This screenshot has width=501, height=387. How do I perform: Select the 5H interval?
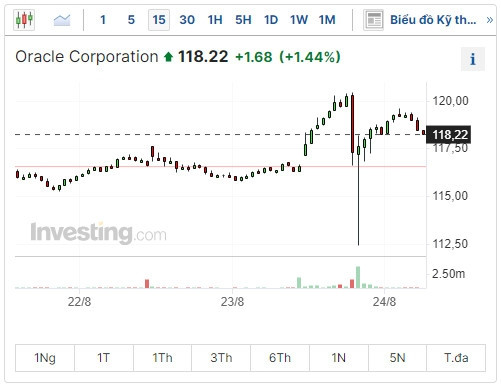(x=243, y=20)
